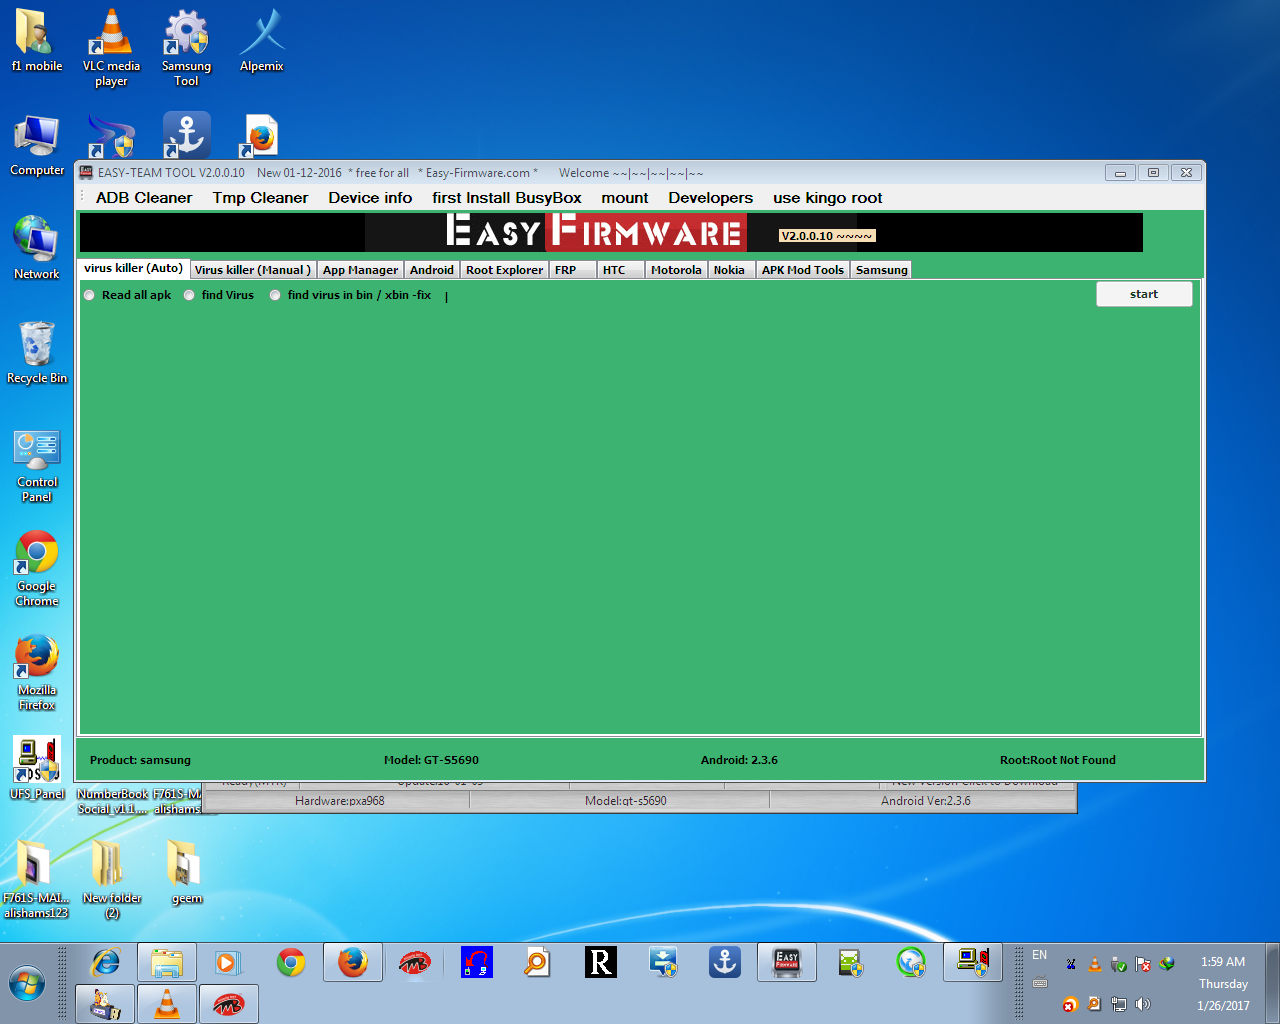Open the mount menu

click(x=625, y=198)
